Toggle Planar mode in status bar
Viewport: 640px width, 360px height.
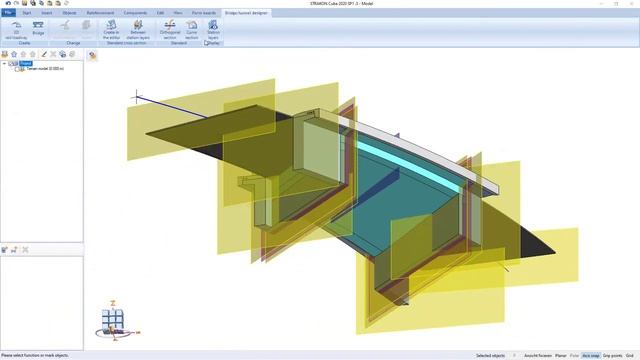click(x=560, y=356)
